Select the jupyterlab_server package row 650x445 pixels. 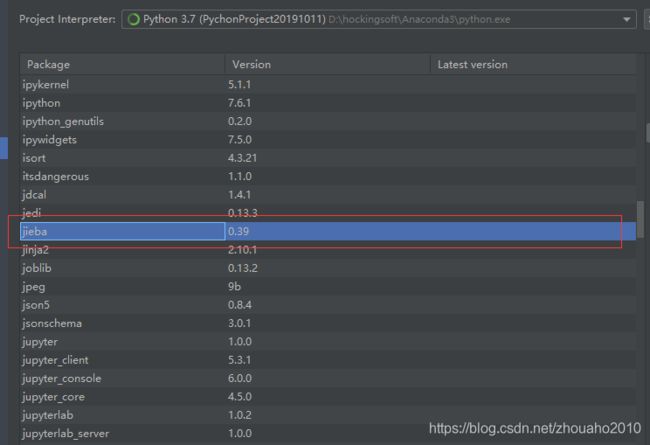pos(327,433)
